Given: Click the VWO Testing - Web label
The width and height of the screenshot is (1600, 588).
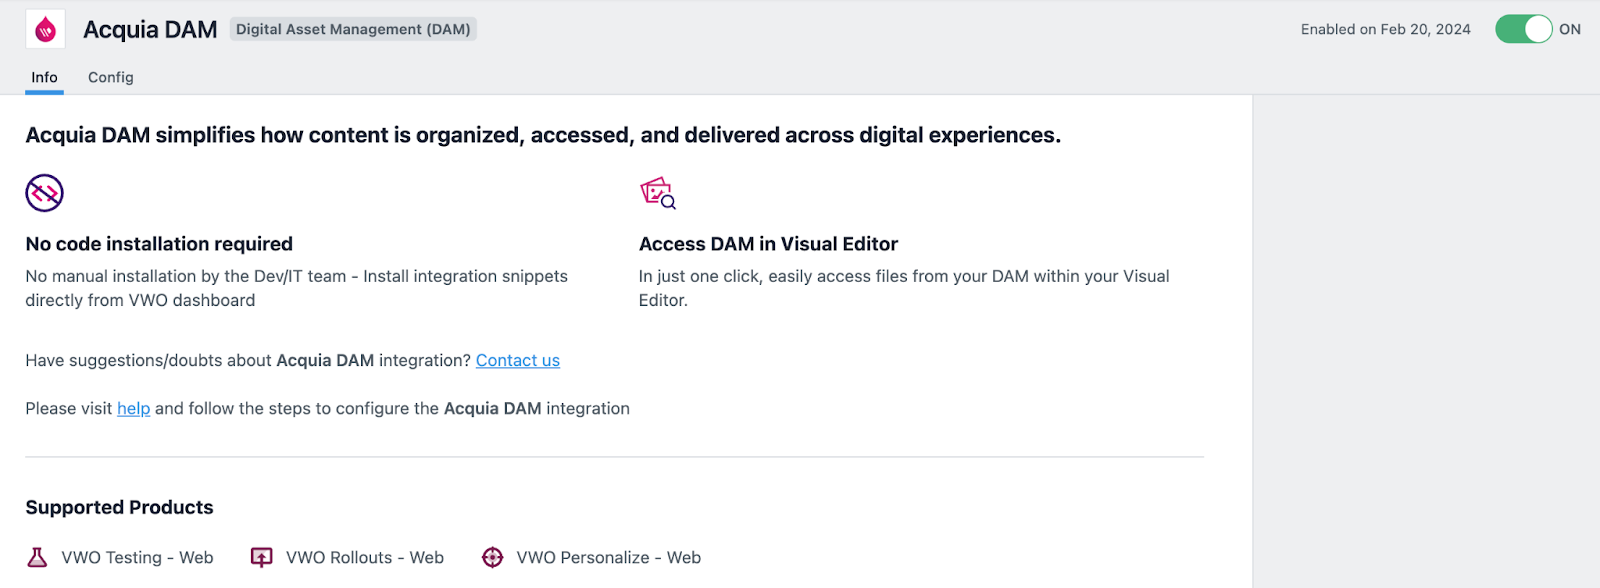Looking at the screenshot, I should pos(138,557).
